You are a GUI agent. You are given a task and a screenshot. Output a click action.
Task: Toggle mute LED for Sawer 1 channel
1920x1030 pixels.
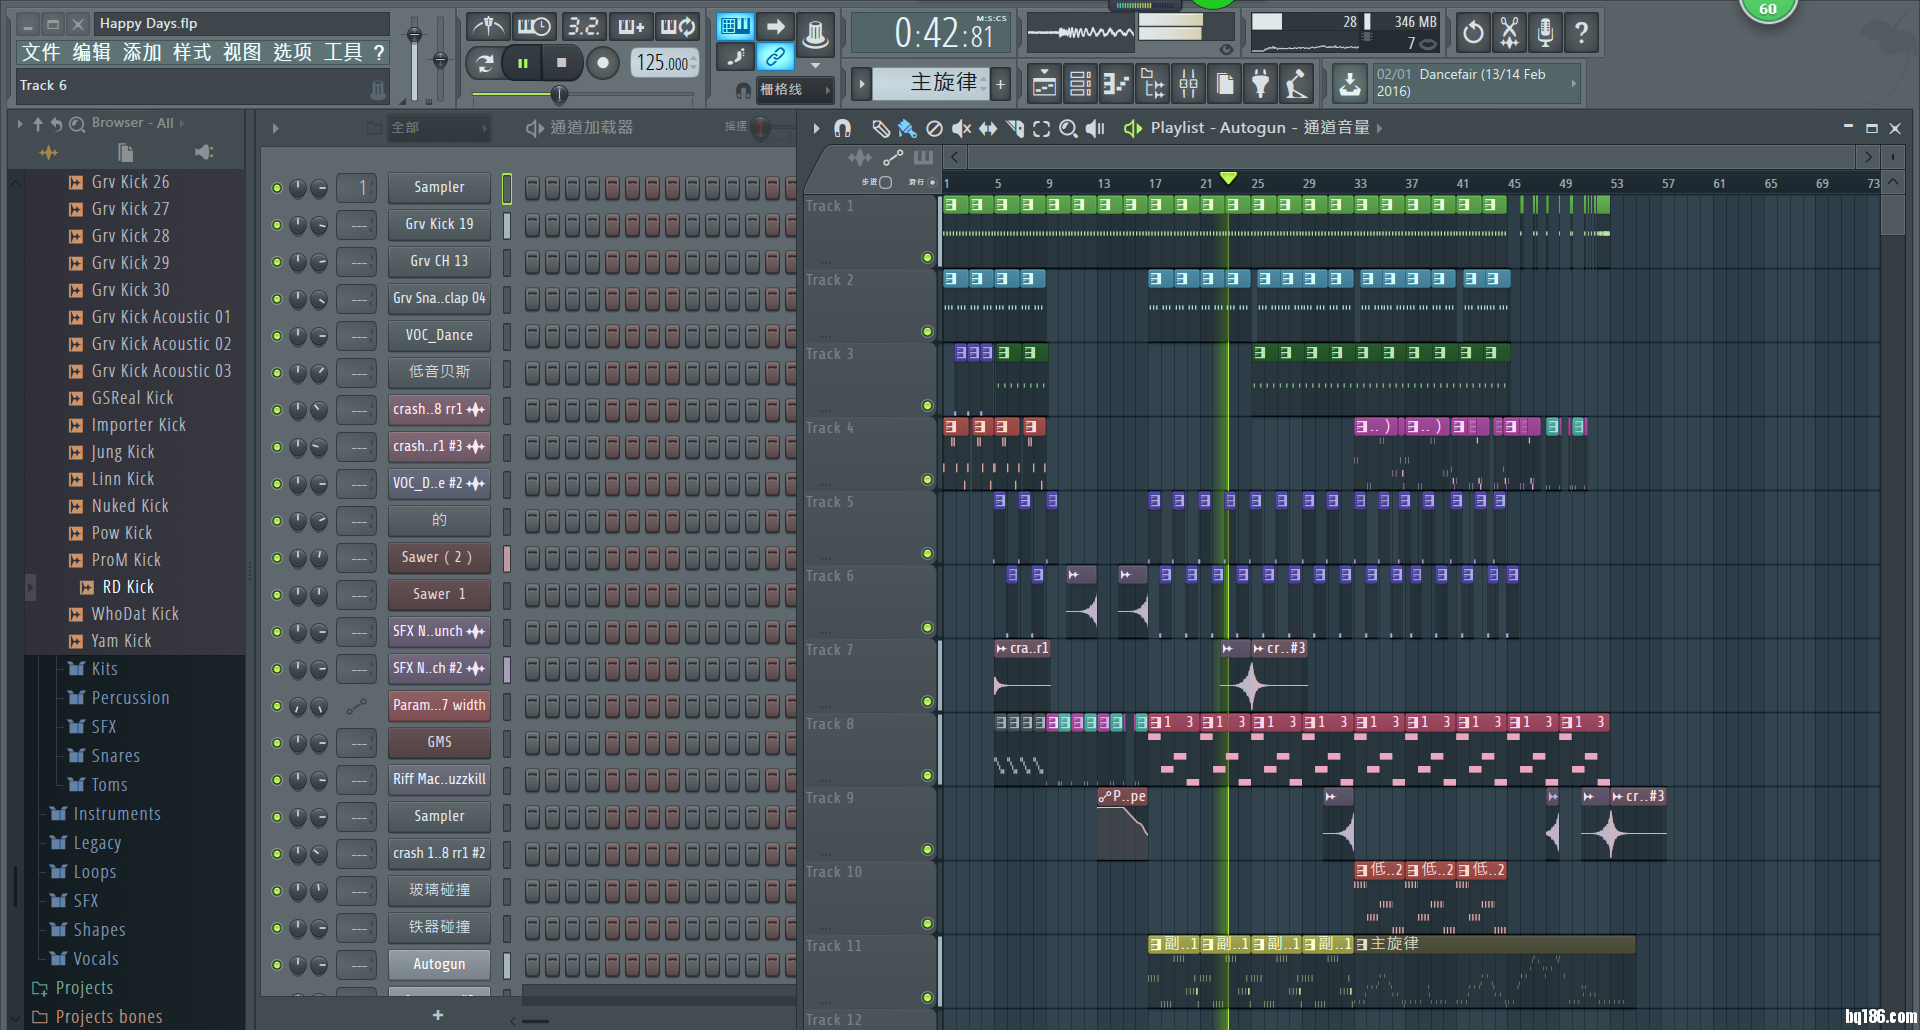[x=277, y=595]
